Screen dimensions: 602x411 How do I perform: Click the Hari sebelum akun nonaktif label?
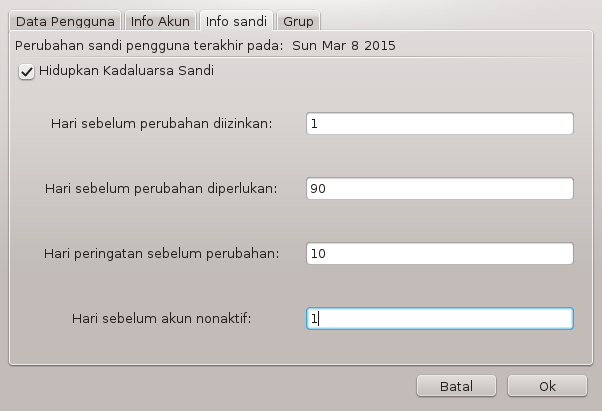[162, 319]
